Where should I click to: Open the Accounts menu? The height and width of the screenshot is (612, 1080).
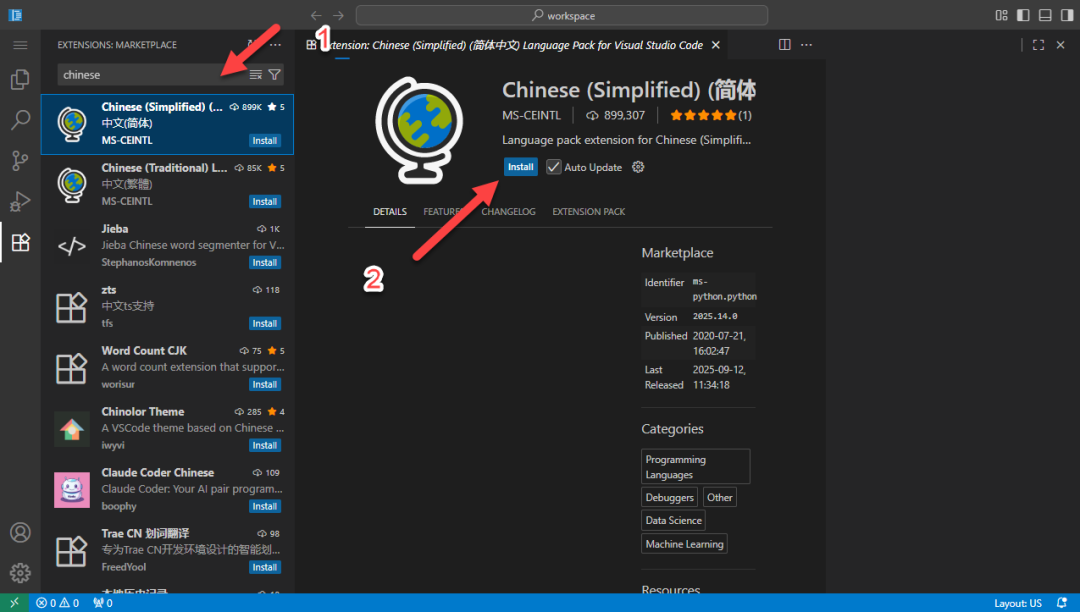(20, 532)
